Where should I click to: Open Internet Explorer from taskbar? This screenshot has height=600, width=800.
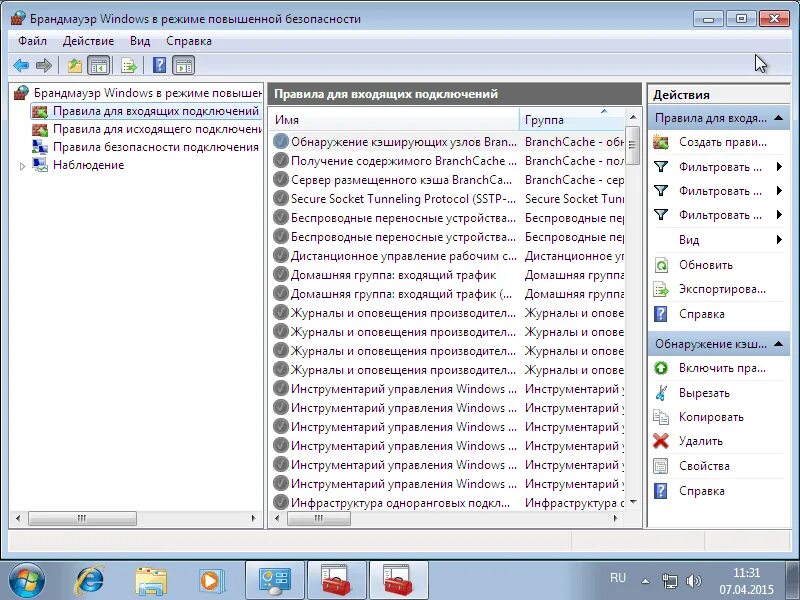point(90,580)
